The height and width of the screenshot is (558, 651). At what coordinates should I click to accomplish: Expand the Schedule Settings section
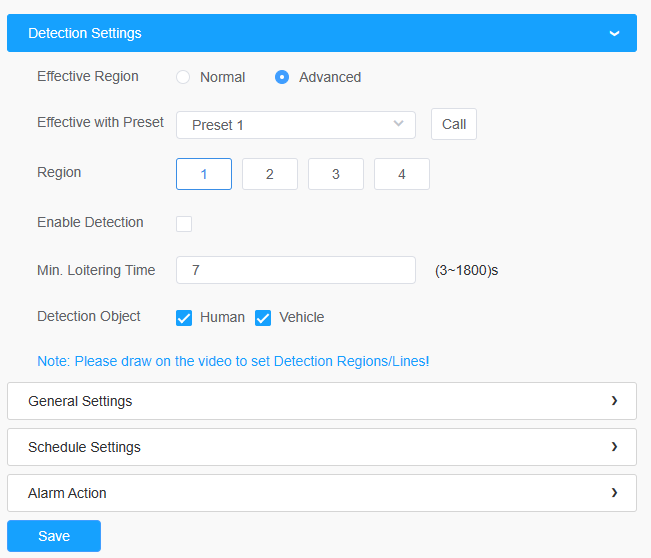tap(322, 447)
